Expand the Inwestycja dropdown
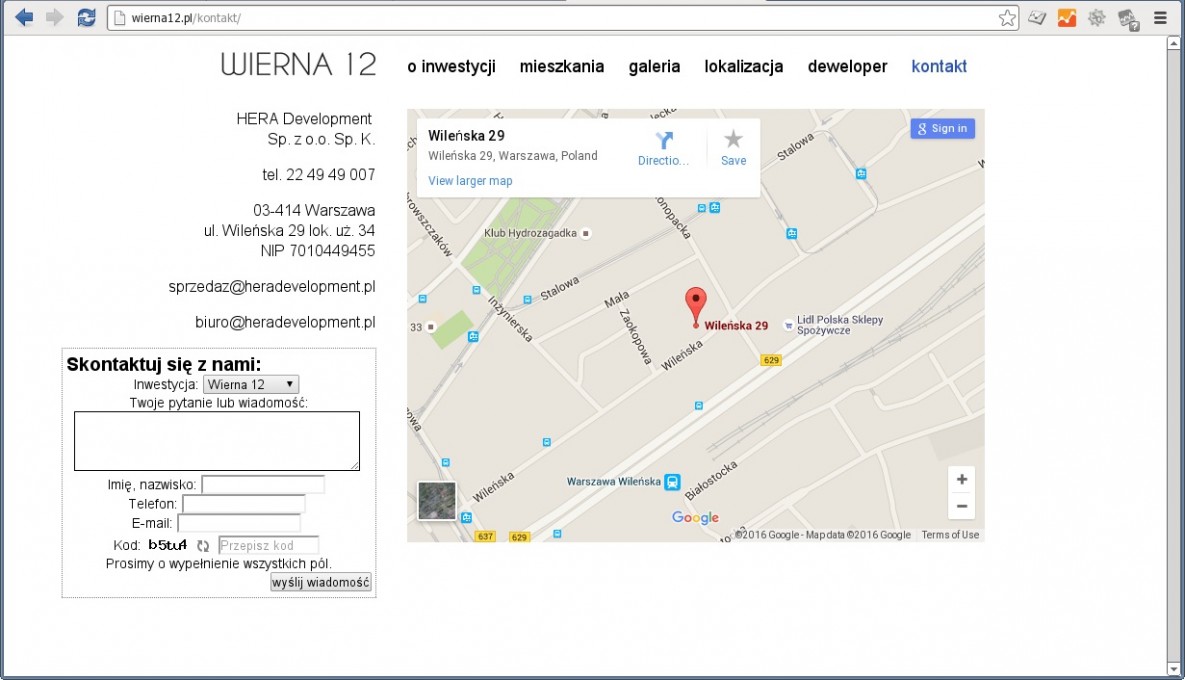The width and height of the screenshot is (1185, 680). click(x=250, y=384)
